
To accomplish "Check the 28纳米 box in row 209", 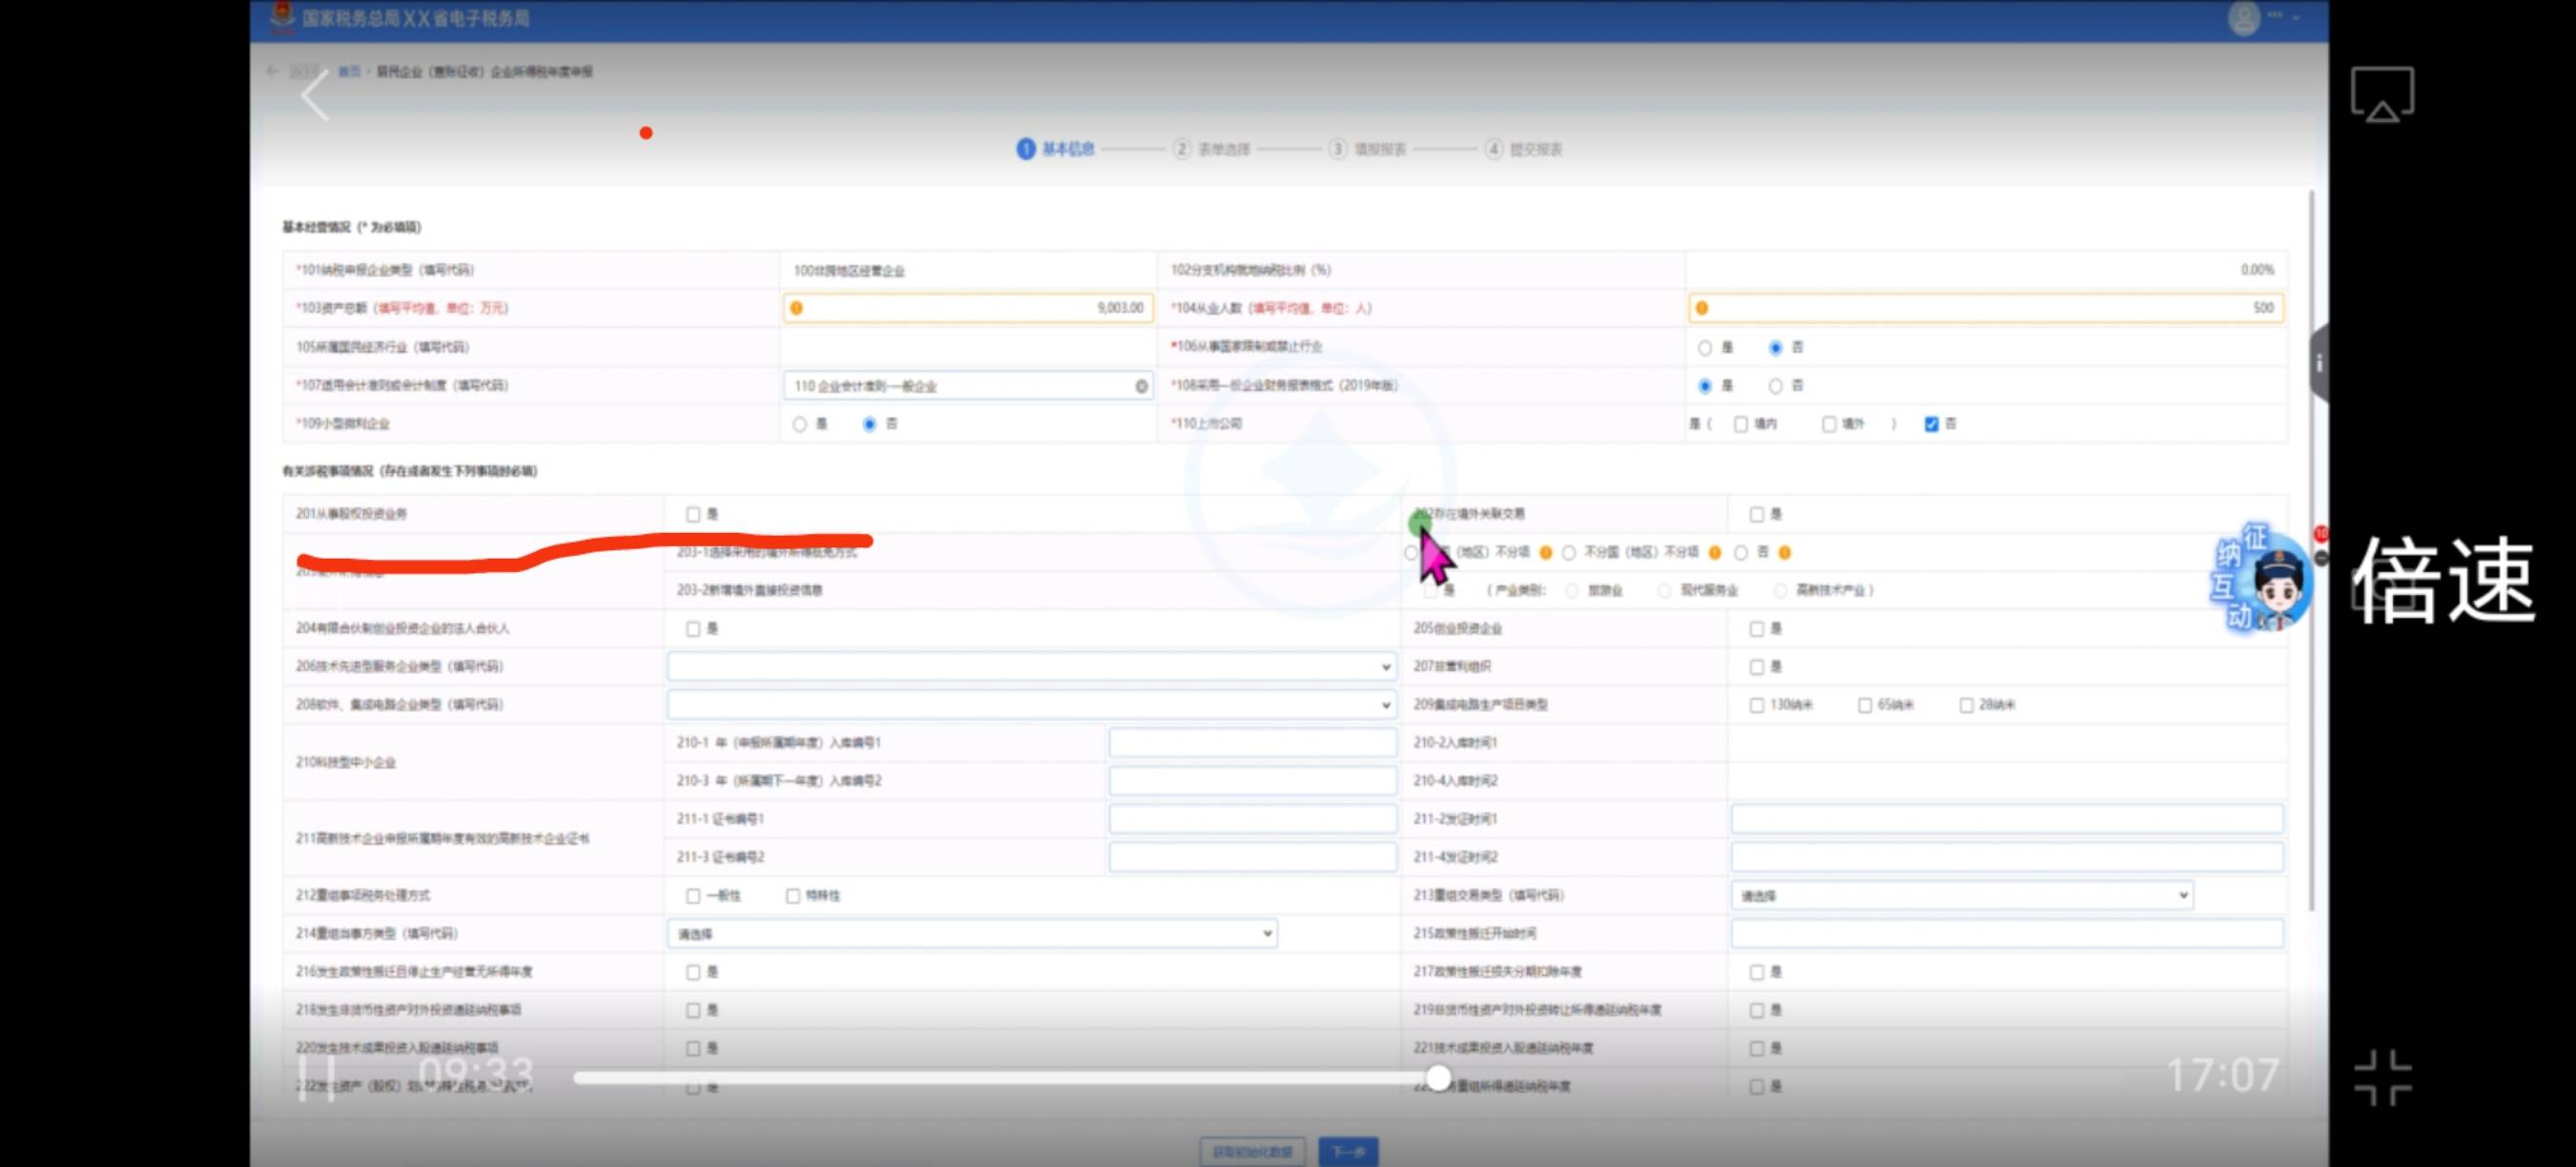I will 1965,705.
